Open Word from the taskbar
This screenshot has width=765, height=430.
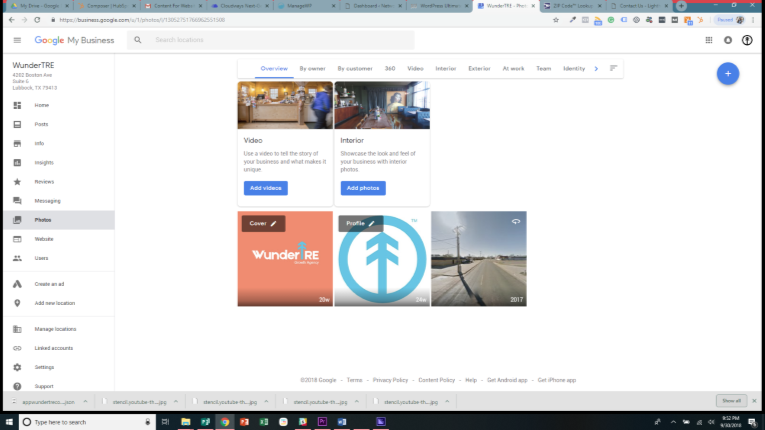point(342,422)
